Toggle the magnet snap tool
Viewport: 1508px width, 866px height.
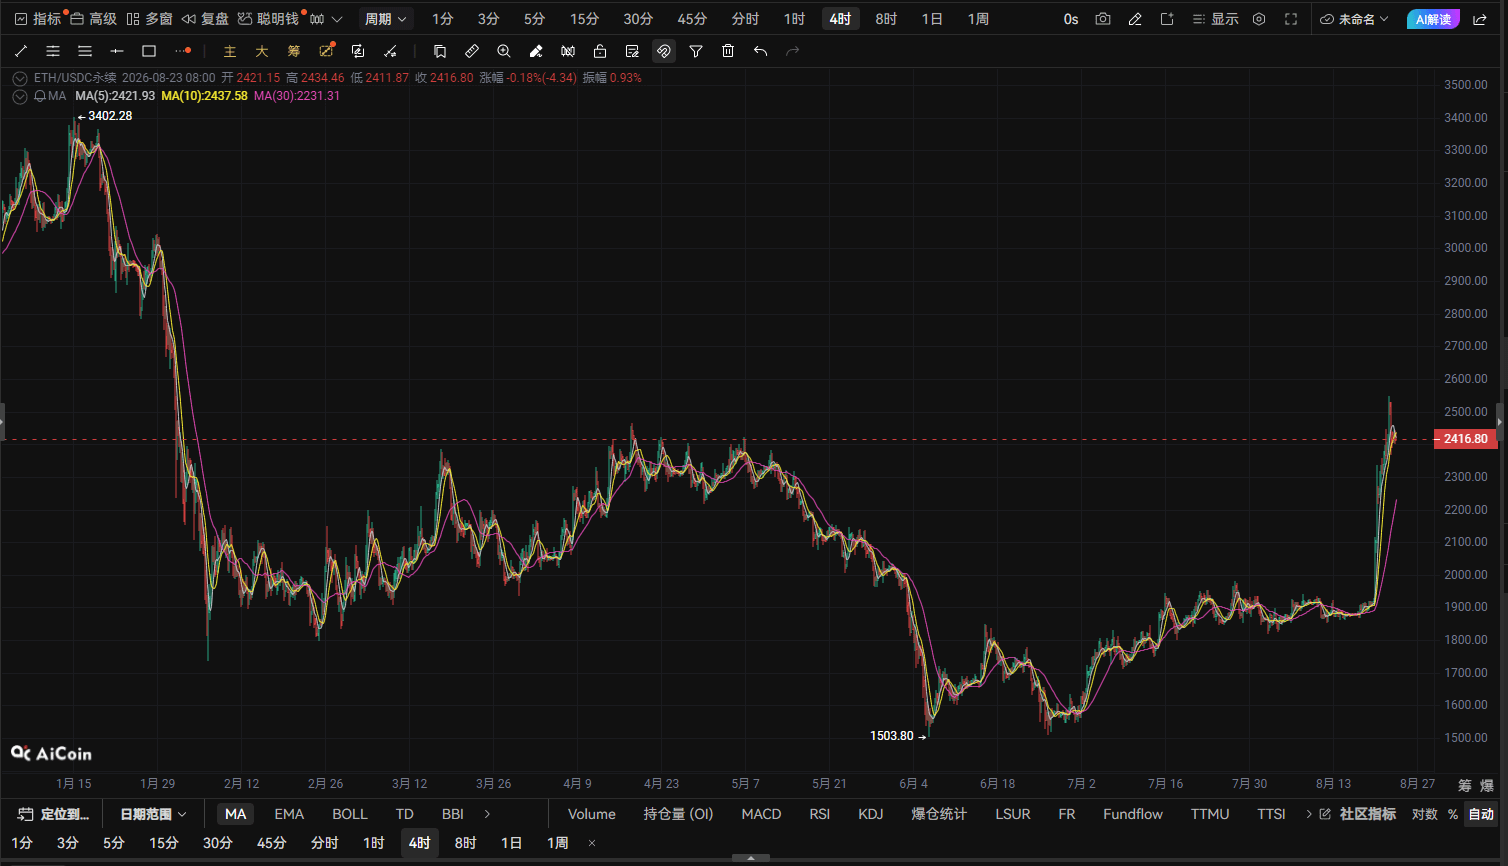pos(664,51)
